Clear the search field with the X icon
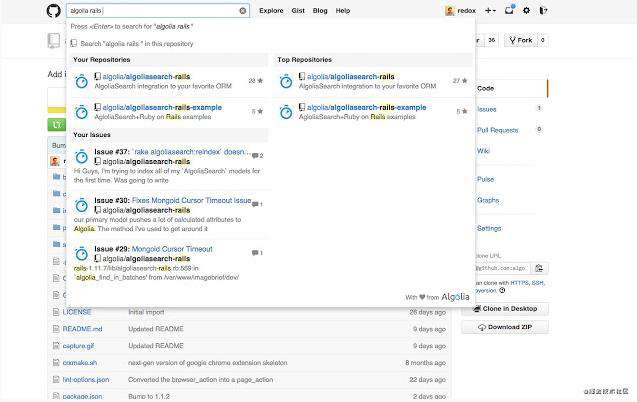 tap(243, 11)
